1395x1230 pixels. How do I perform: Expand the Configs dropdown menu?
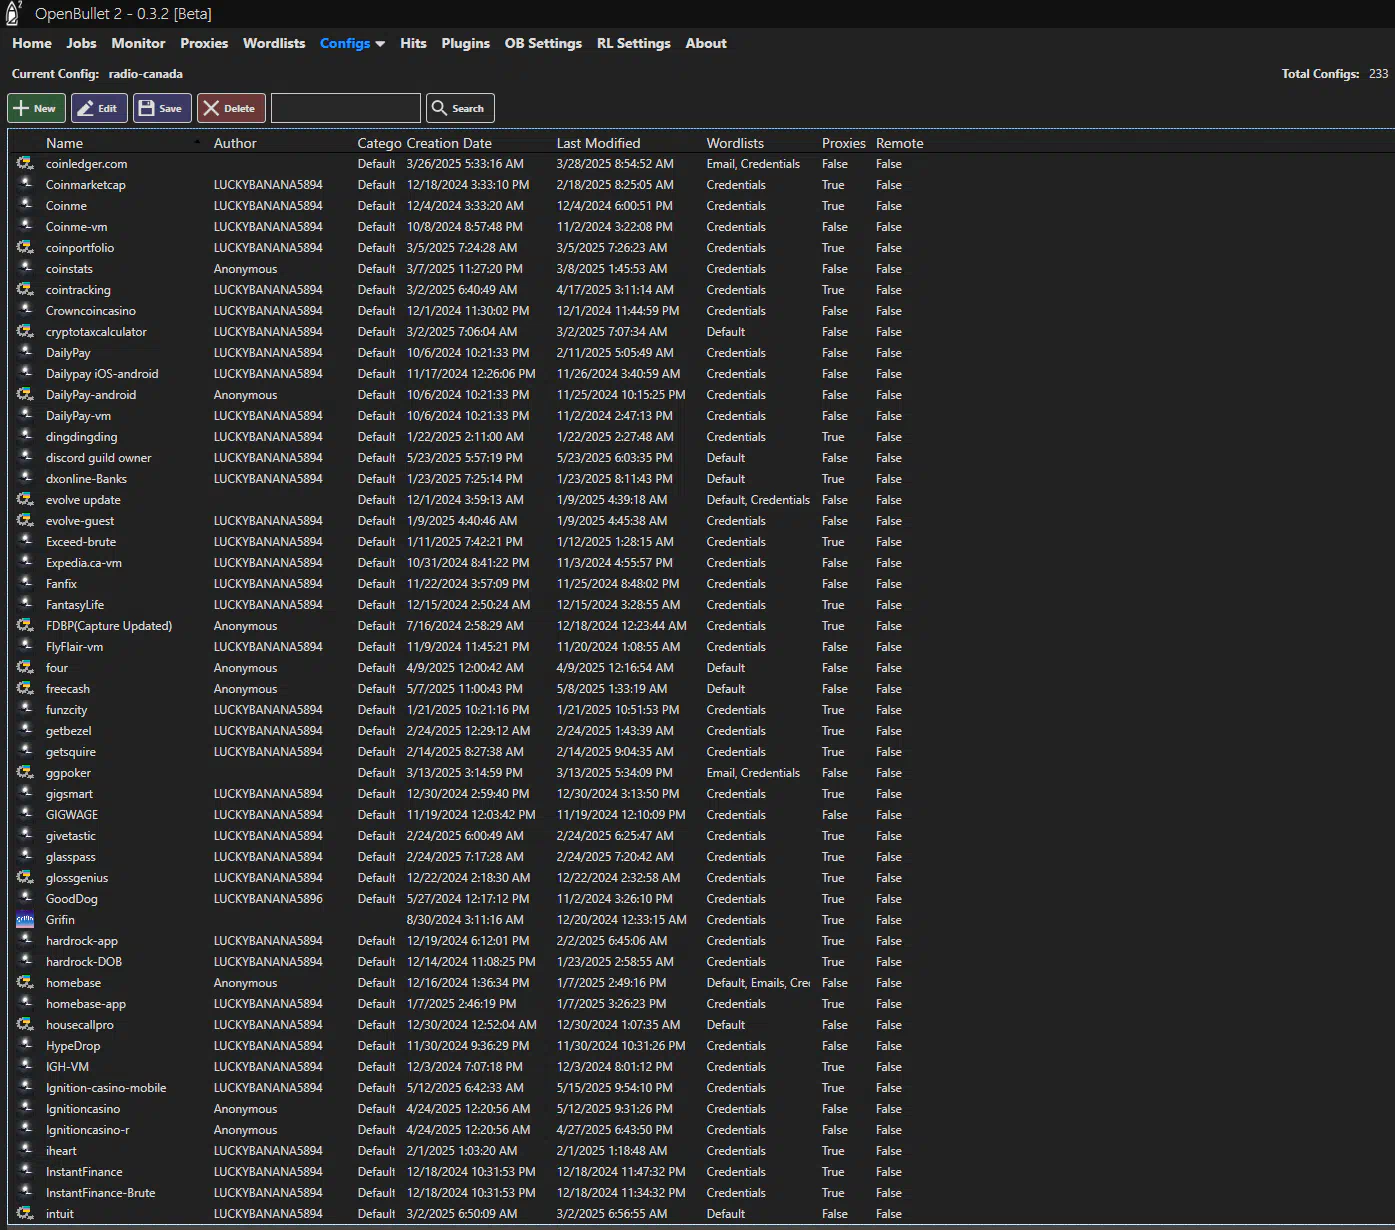pos(352,43)
